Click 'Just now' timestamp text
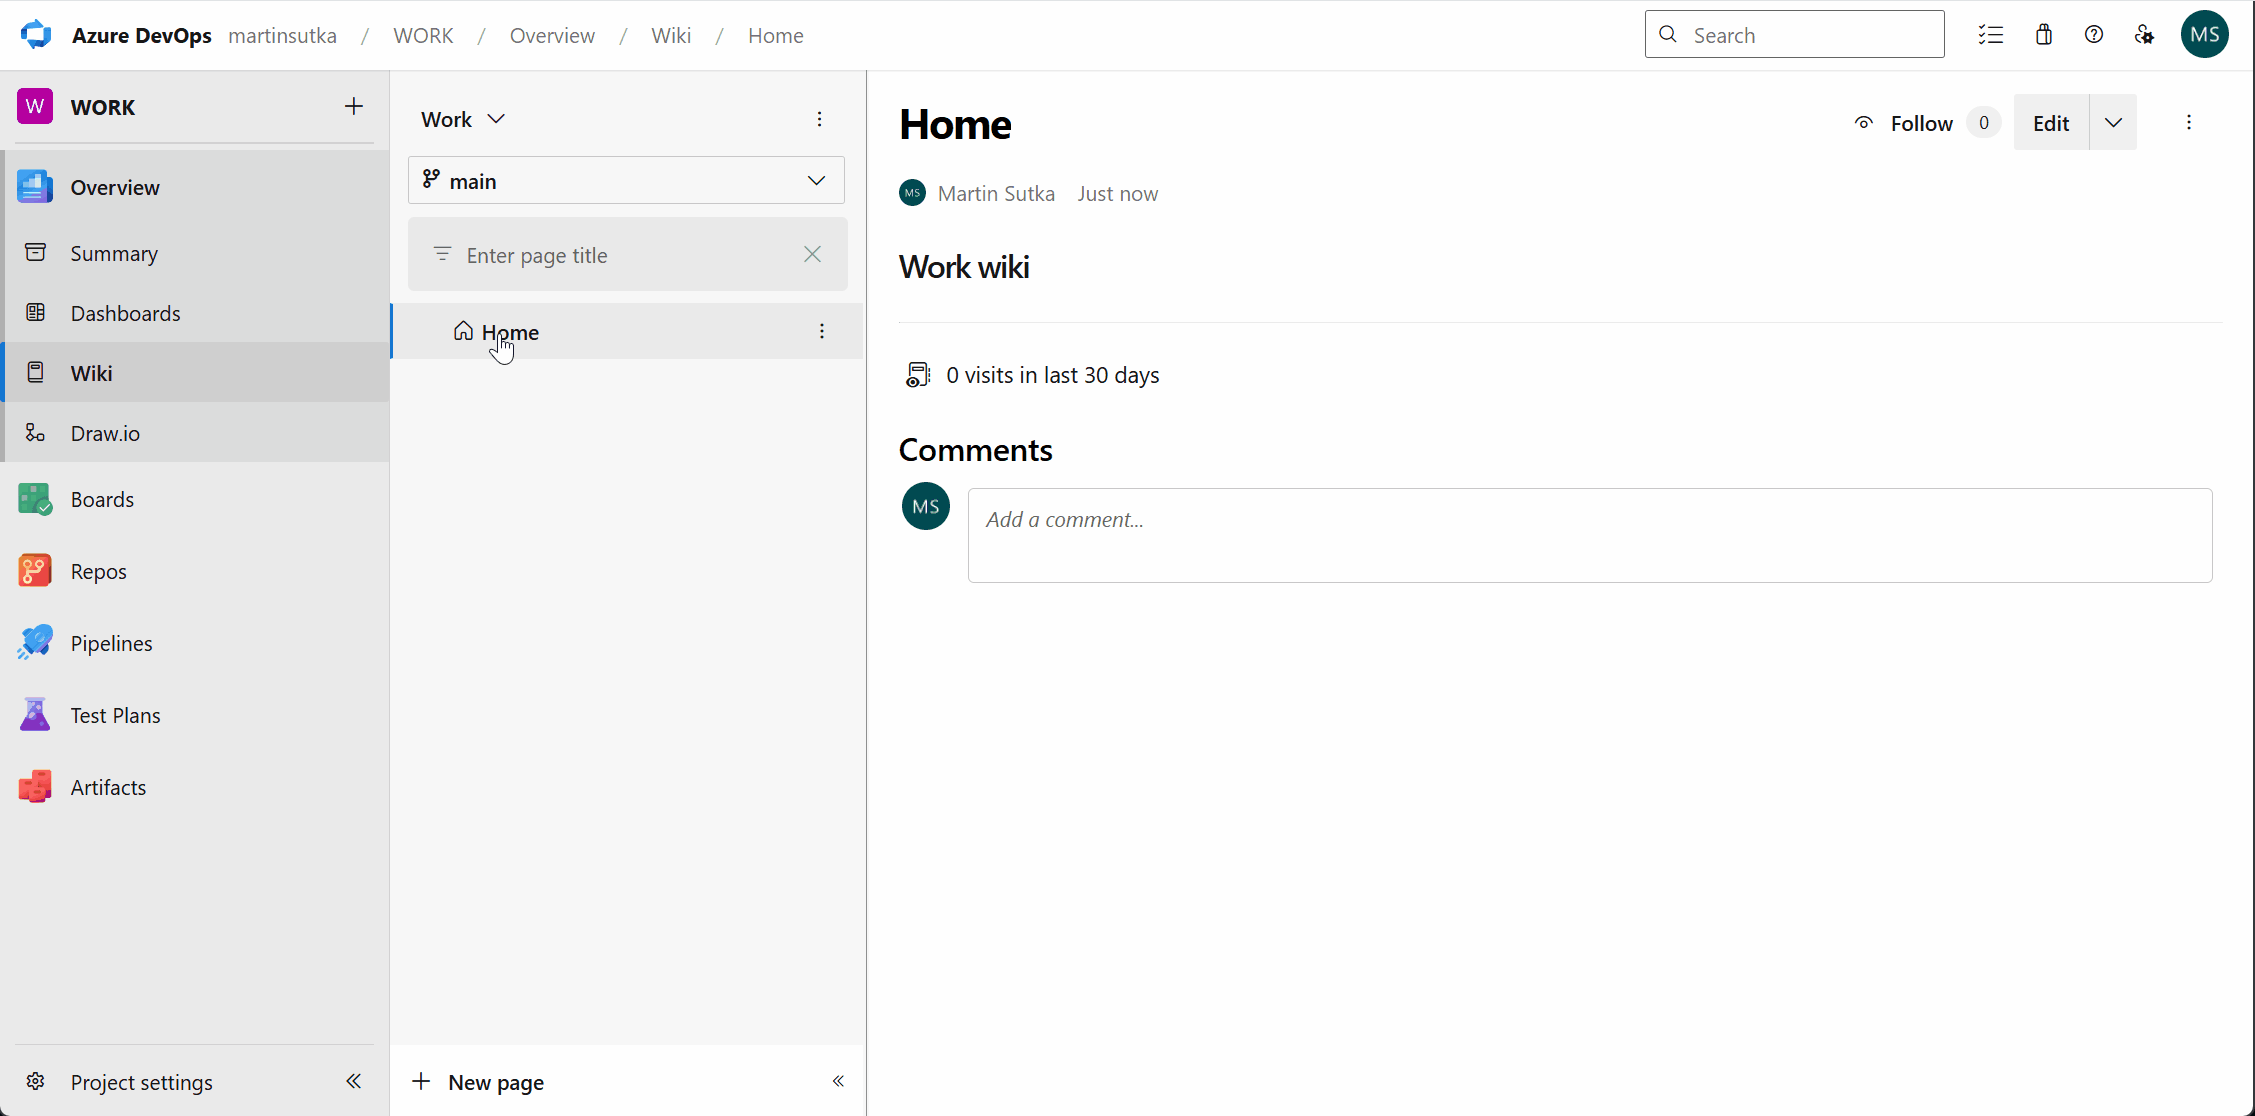 click(x=1118, y=193)
